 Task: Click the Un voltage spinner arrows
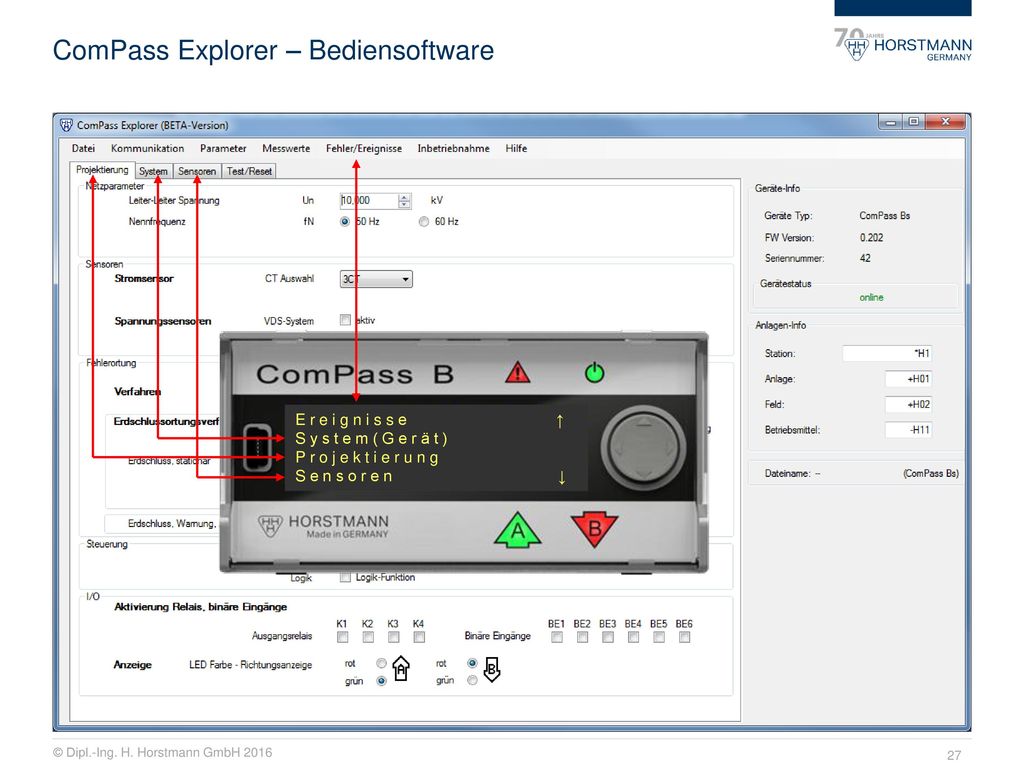point(404,200)
